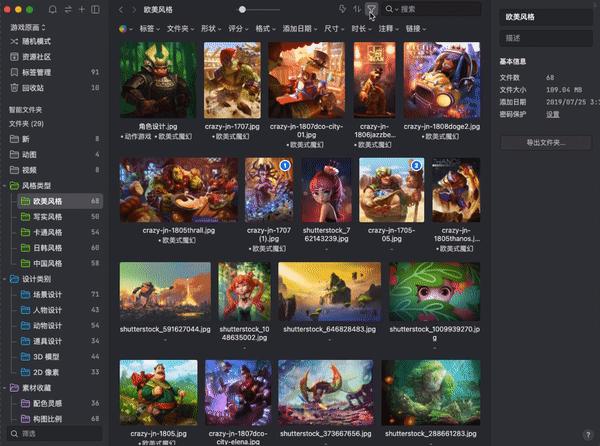Image resolution: width=600 pixels, height=446 pixels.
Task: Open the 文件夹 filter dropdown
Action: tap(180, 29)
